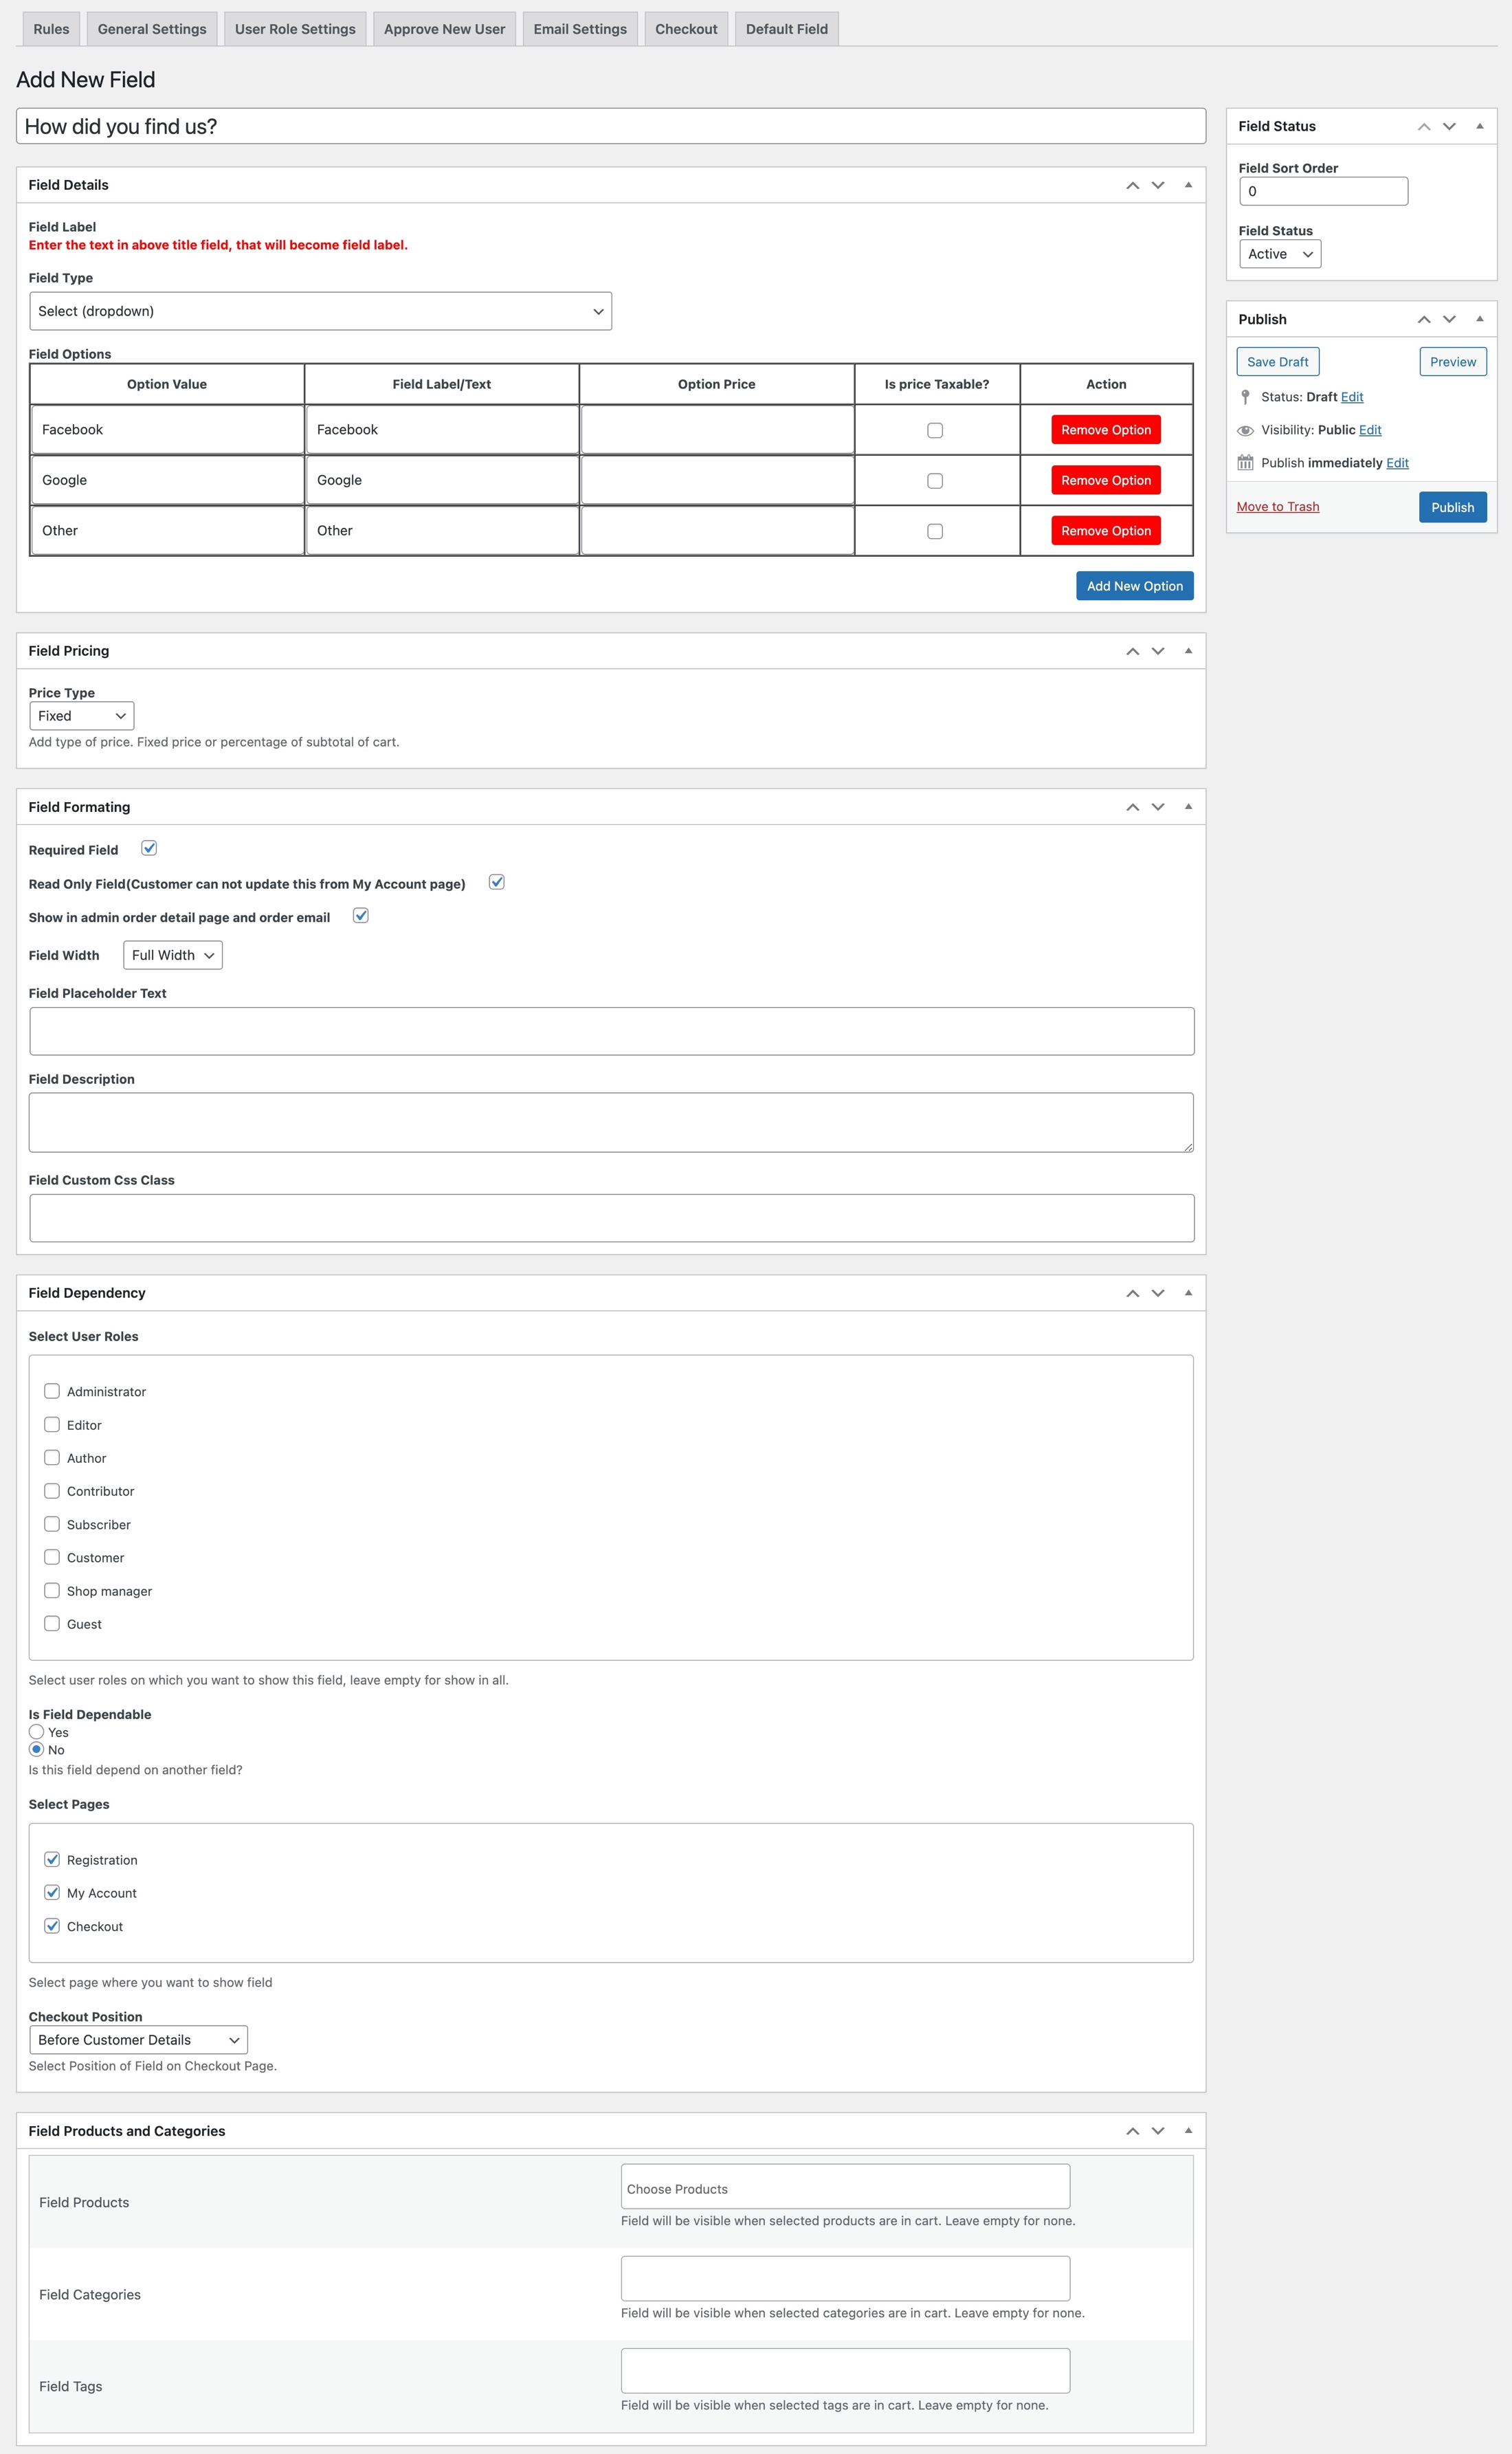The width and height of the screenshot is (1512, 2454).
Task: Move the Field Formating panel down
Action: [1158, 806]
